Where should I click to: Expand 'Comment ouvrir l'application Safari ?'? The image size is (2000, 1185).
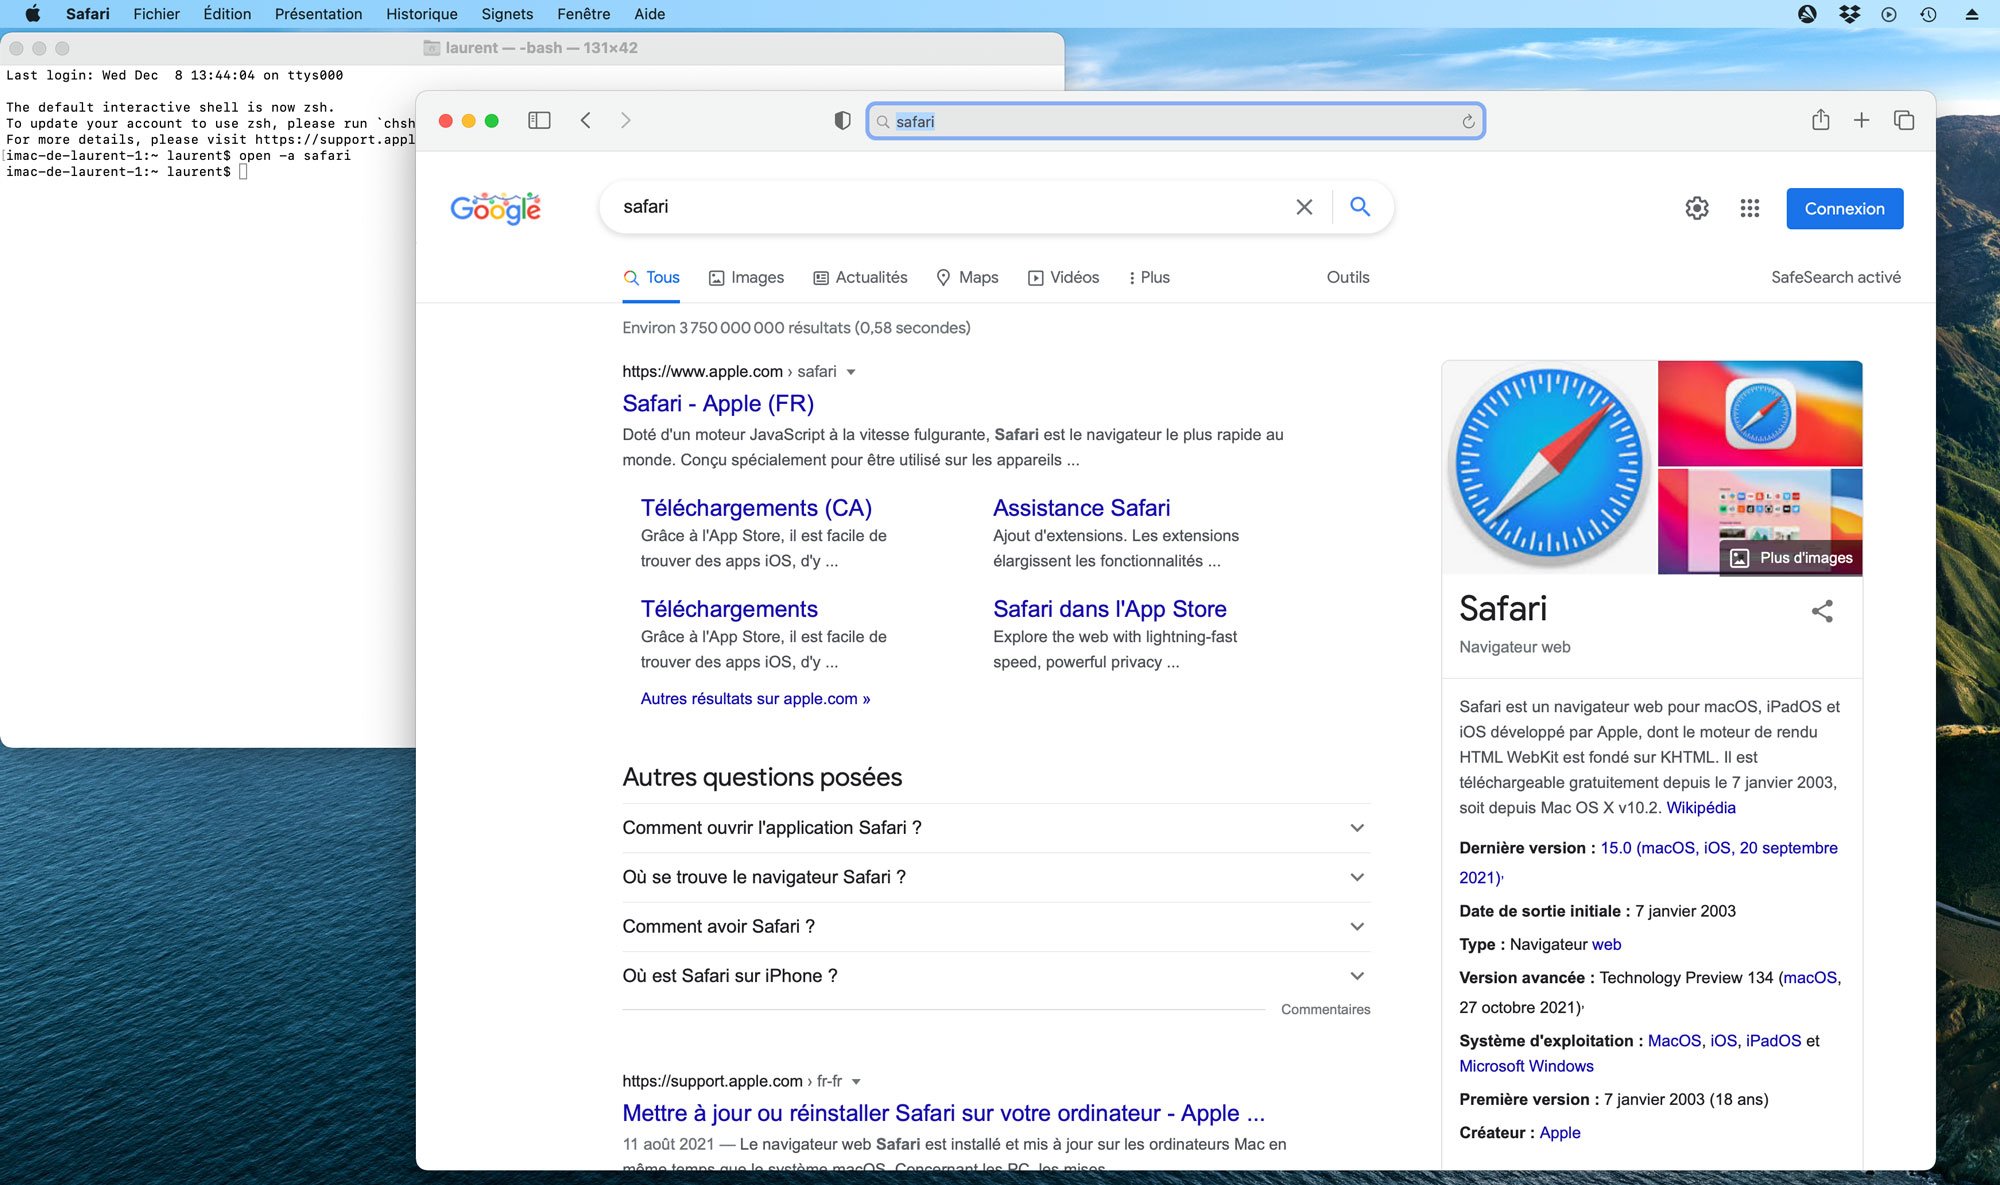996,828
